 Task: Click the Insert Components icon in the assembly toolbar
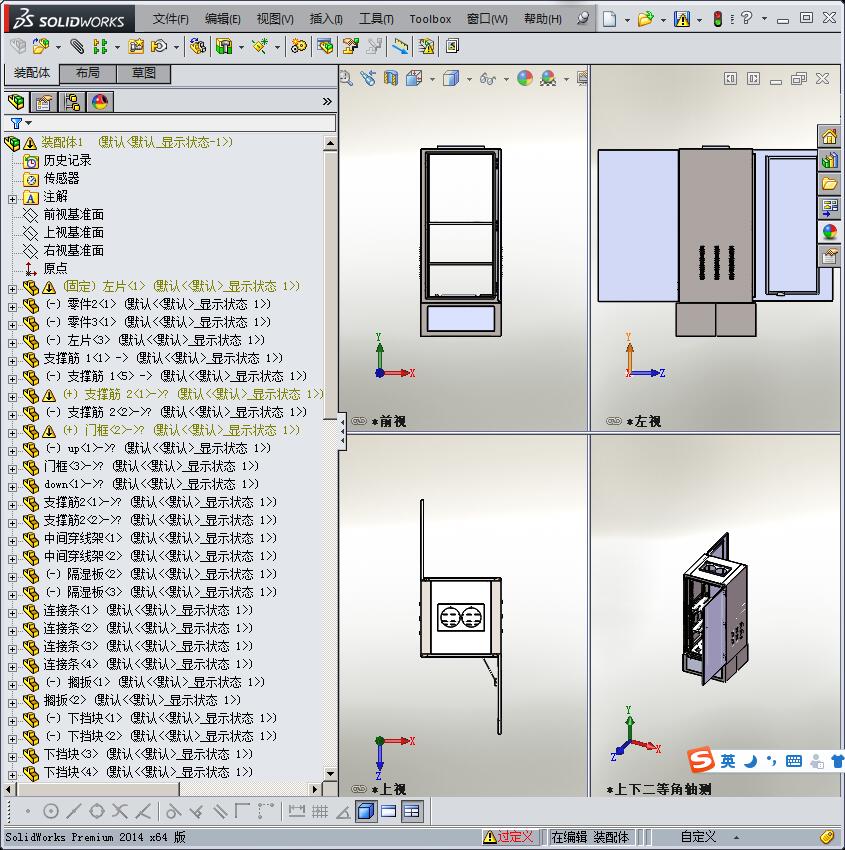point(40,46)
